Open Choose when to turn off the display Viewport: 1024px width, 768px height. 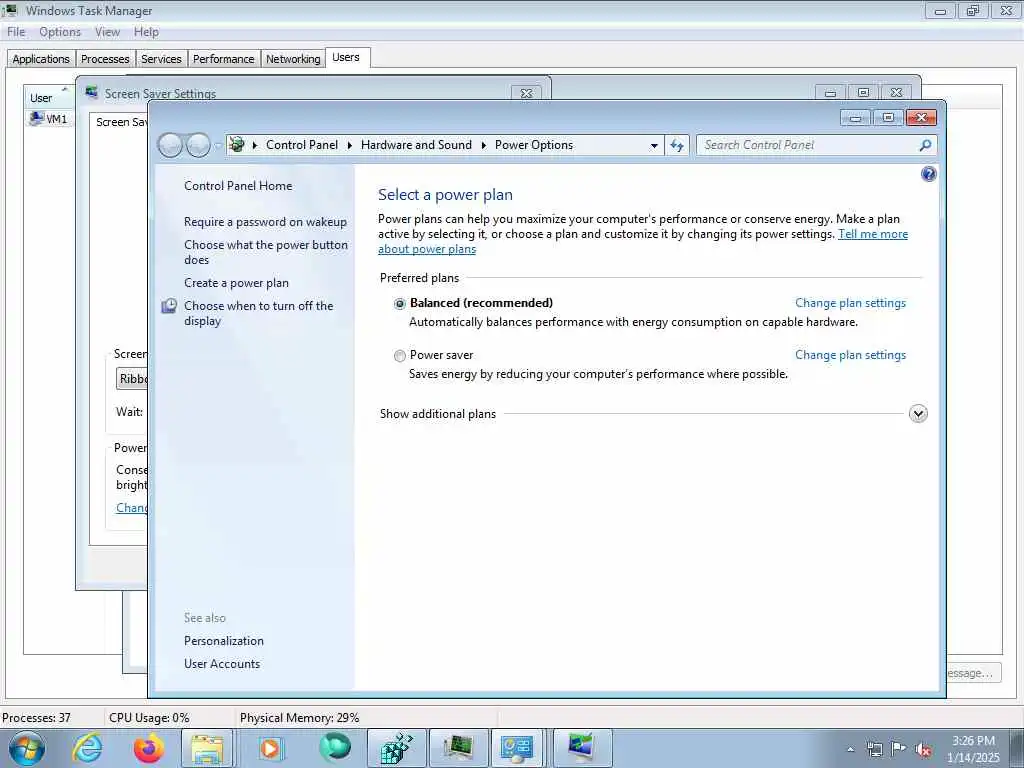point(259,313)
